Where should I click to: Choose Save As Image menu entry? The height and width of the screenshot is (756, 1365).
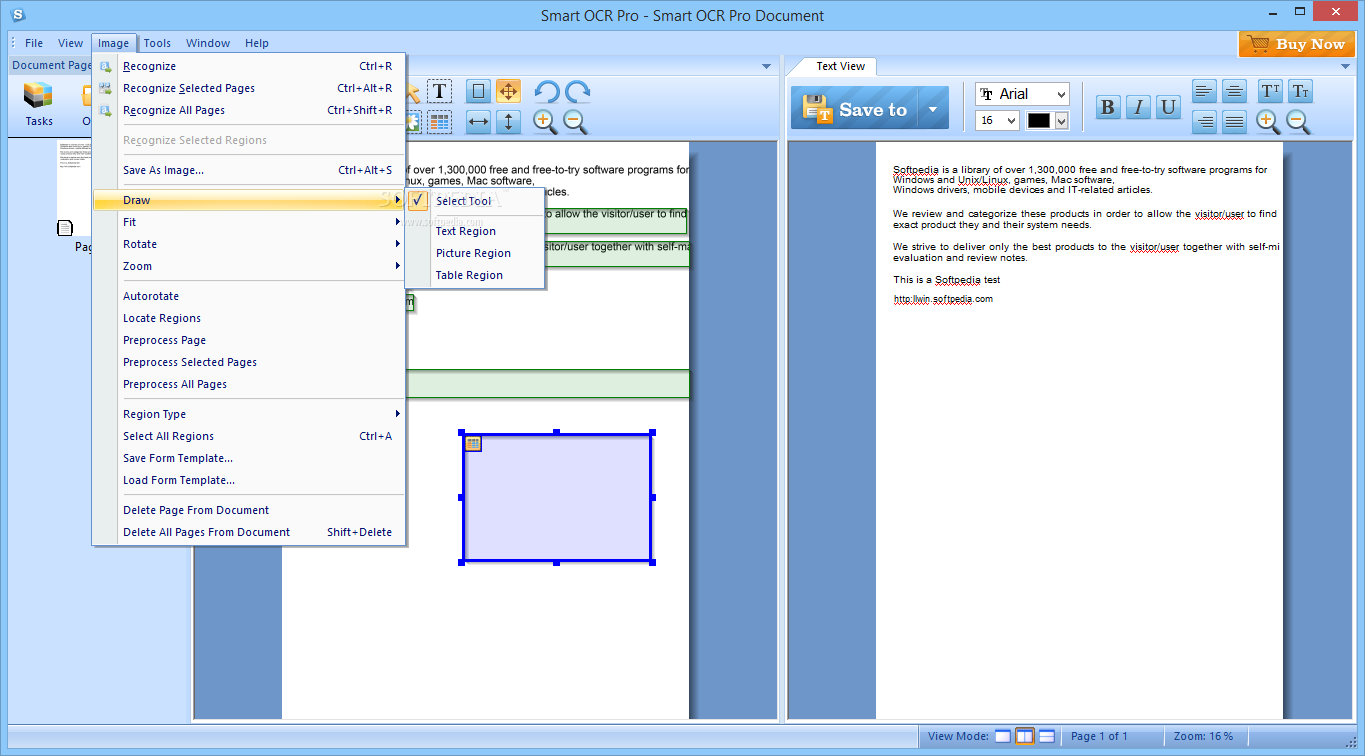pyautogui.click(x=248, y=170)
